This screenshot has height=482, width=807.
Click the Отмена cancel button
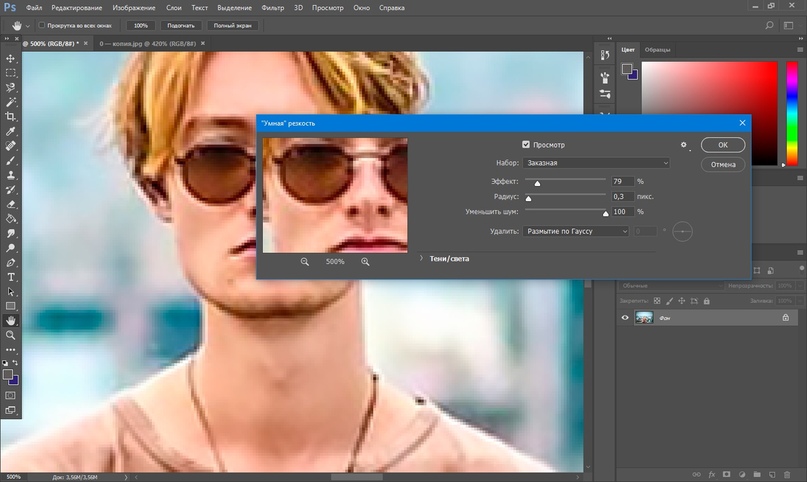click(723, 165)
